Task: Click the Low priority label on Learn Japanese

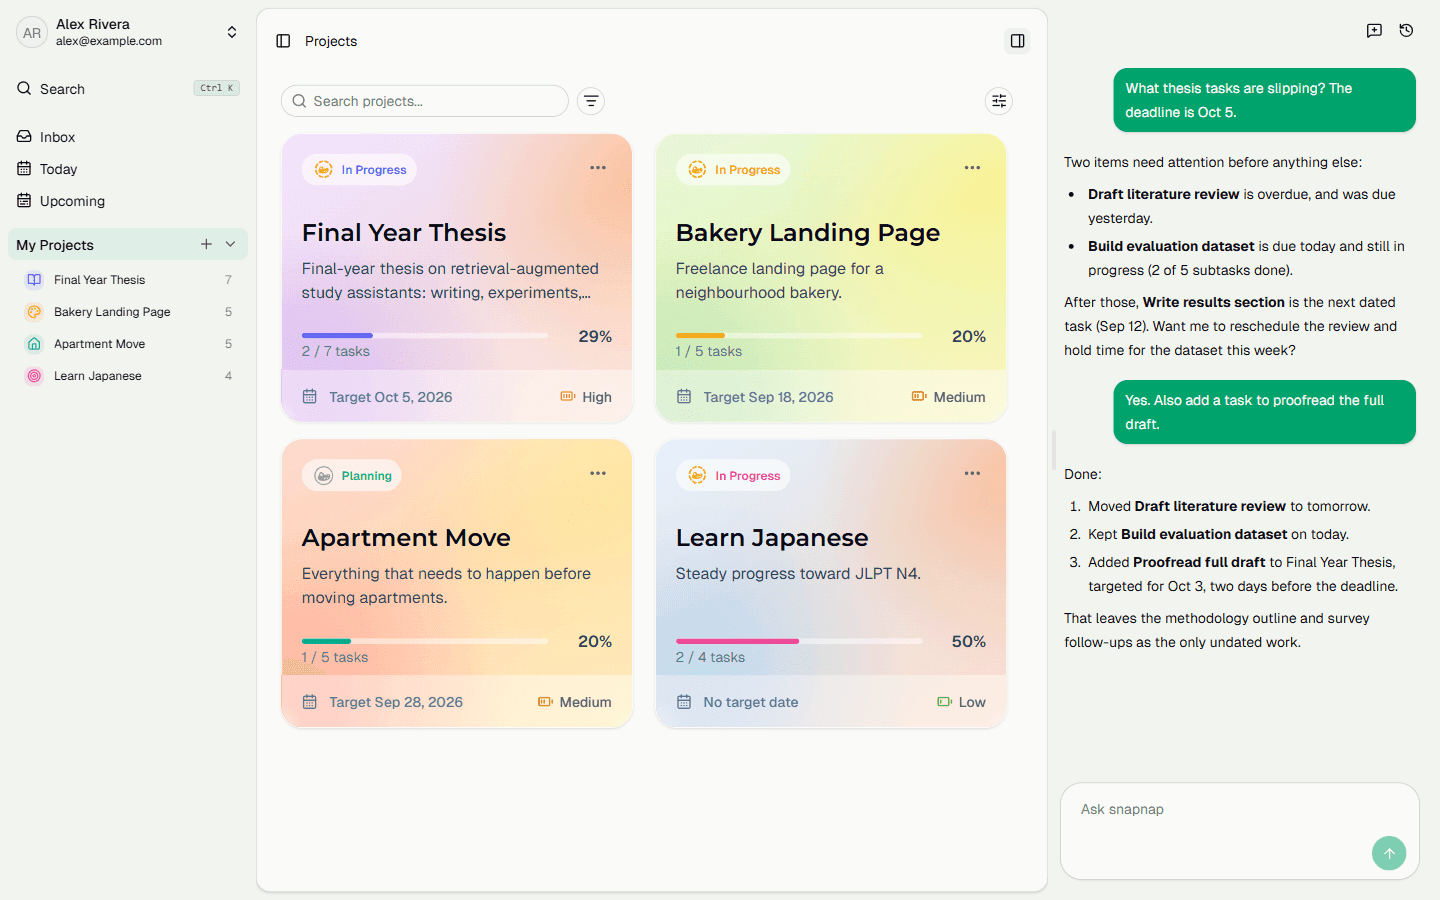Action: coord(961,702)
